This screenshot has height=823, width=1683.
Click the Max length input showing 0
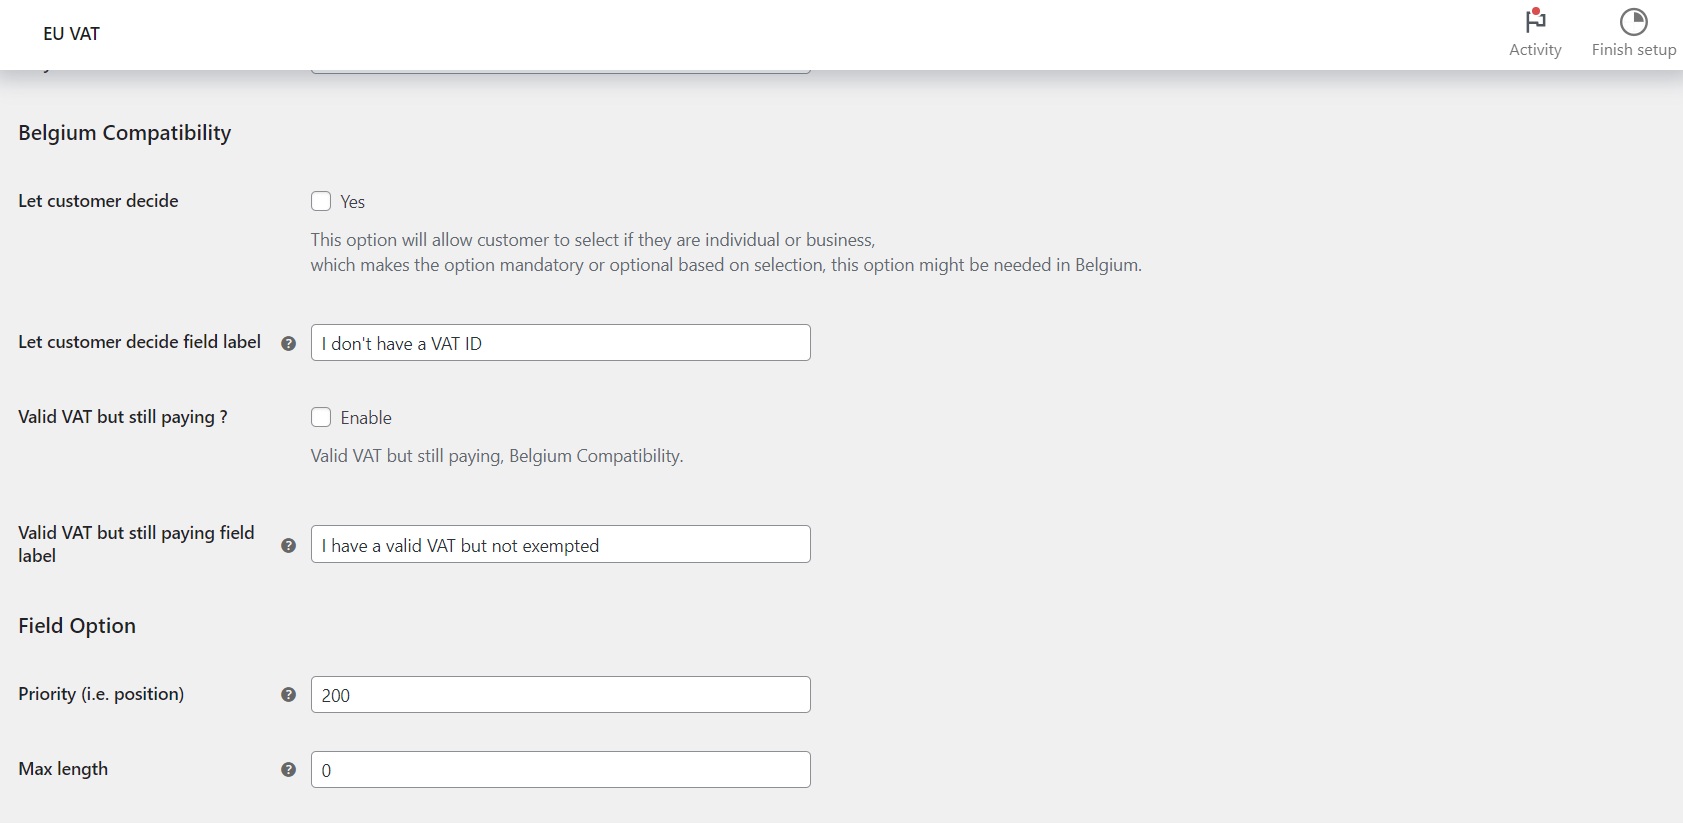560,769
